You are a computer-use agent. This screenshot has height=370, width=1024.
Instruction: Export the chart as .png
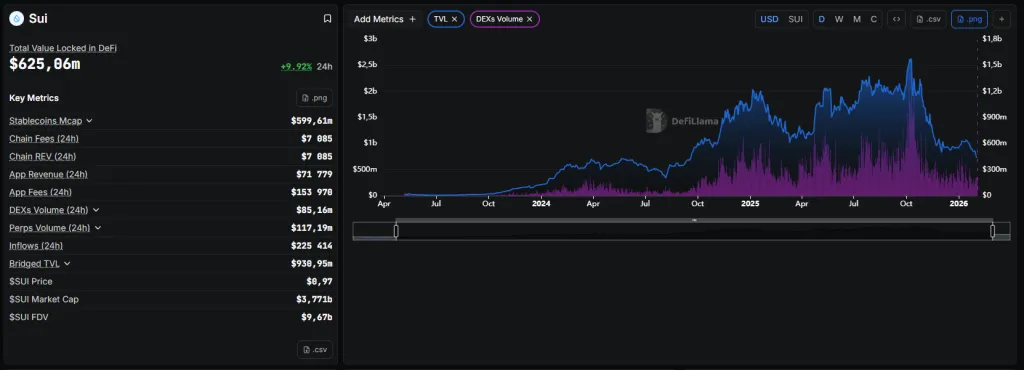969,19
